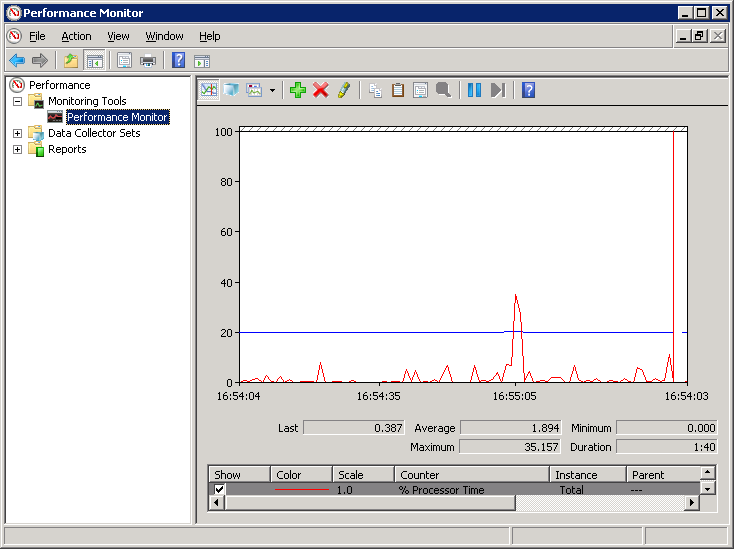The height and width of the screenshot is (549, 734).
Task: Click the Color column header
Action: pos(301,475)
